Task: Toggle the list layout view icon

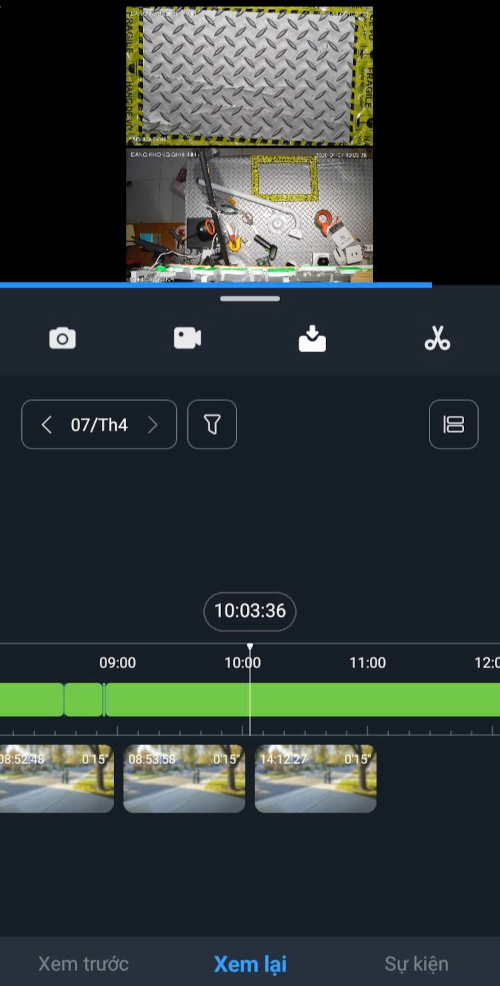Action: coord(453,424)
